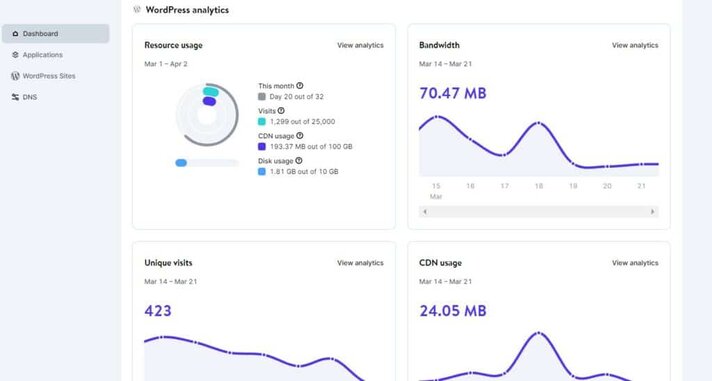The width and height of the screenshot is (712, 381).
Task: Open View analytics for Resource usage
Action: (360, 45)
